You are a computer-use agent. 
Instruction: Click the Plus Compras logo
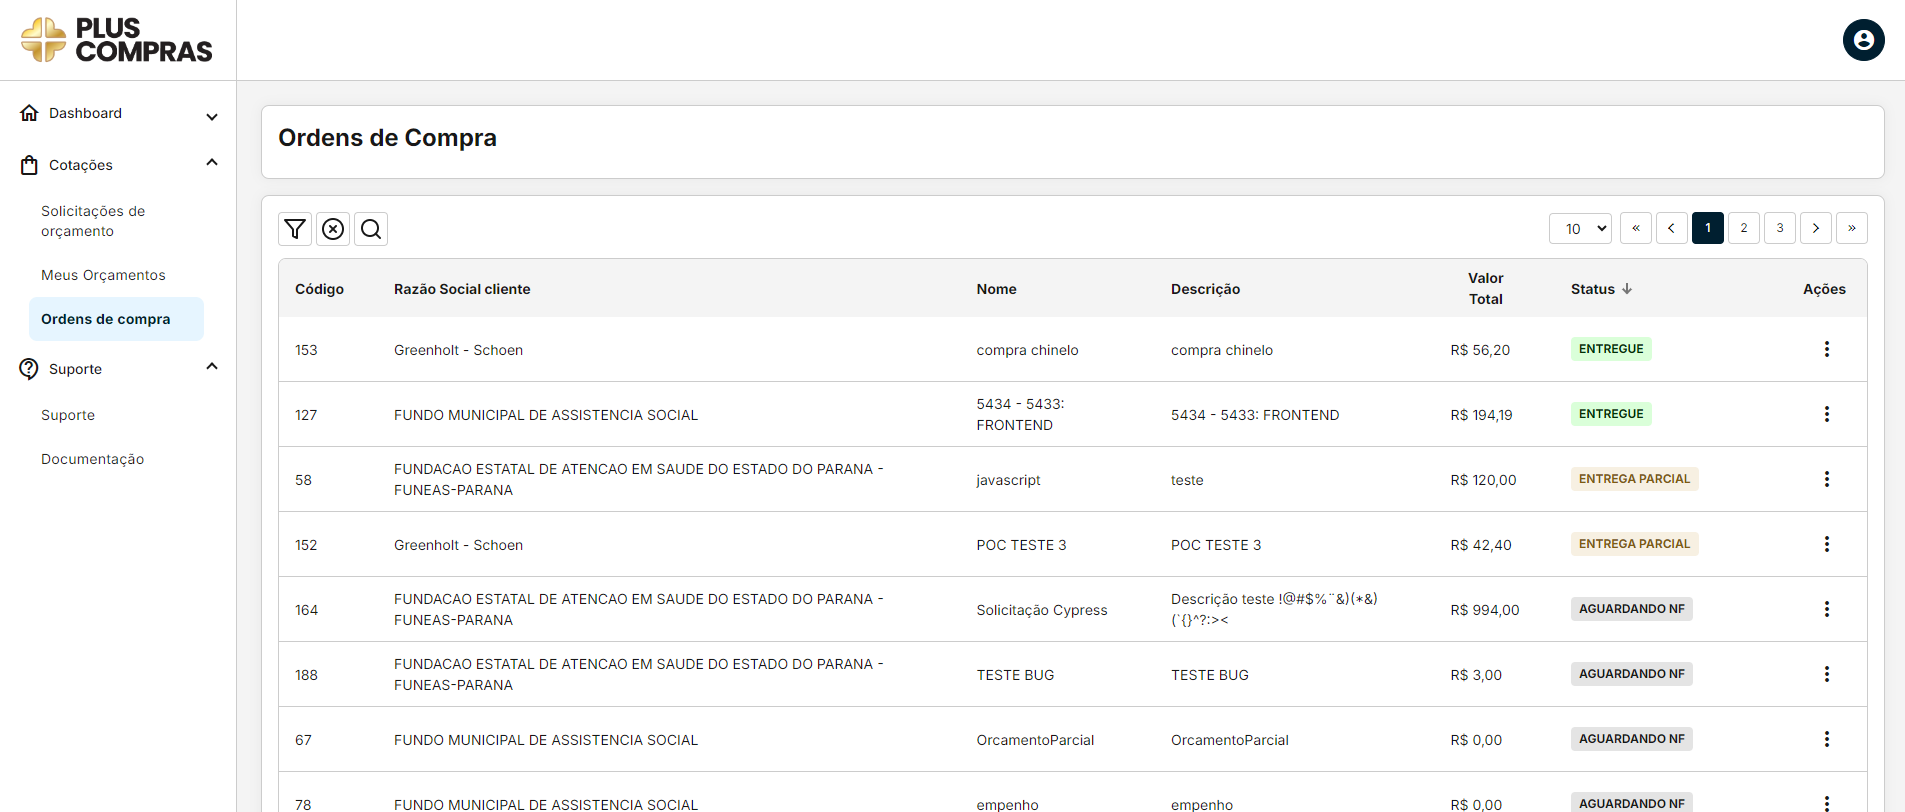tap(117, 40)
